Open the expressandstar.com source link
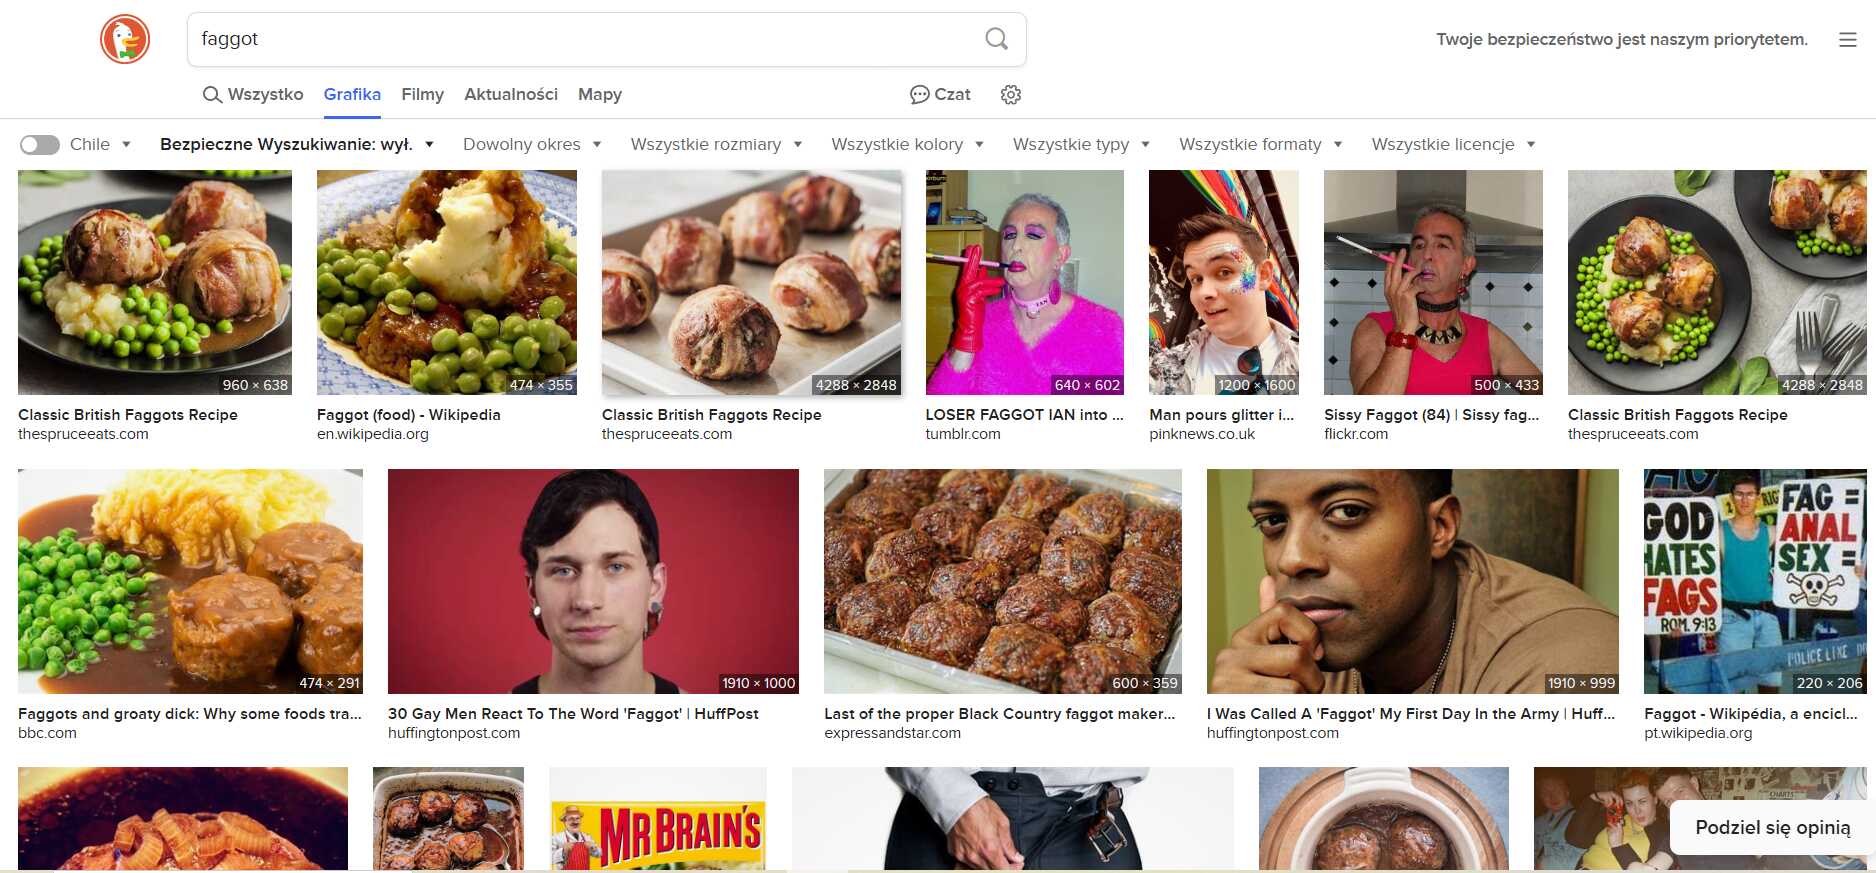The width and height of the screenshot is (1876, 873). pos(892,733)
